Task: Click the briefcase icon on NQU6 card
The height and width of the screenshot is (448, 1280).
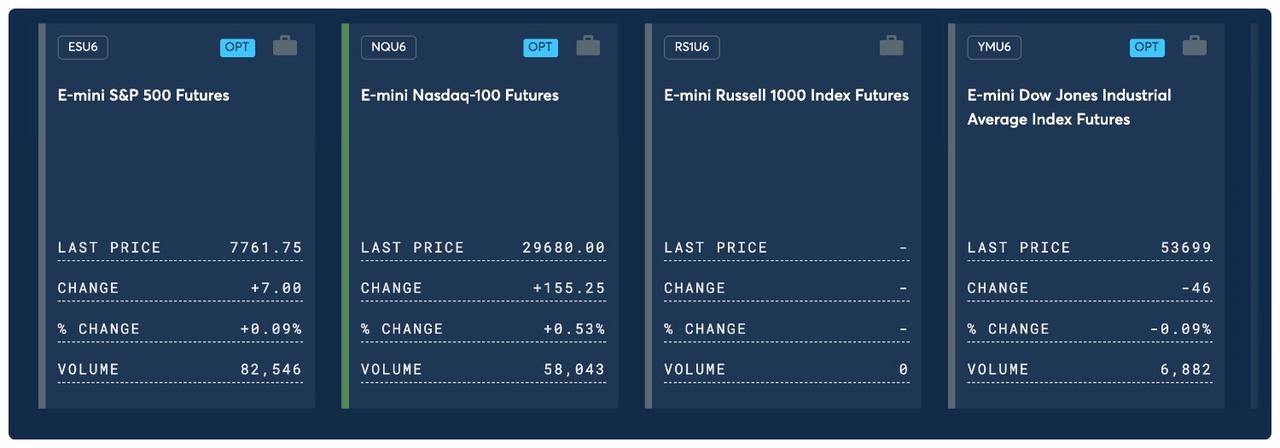Action: pos(588,46)
